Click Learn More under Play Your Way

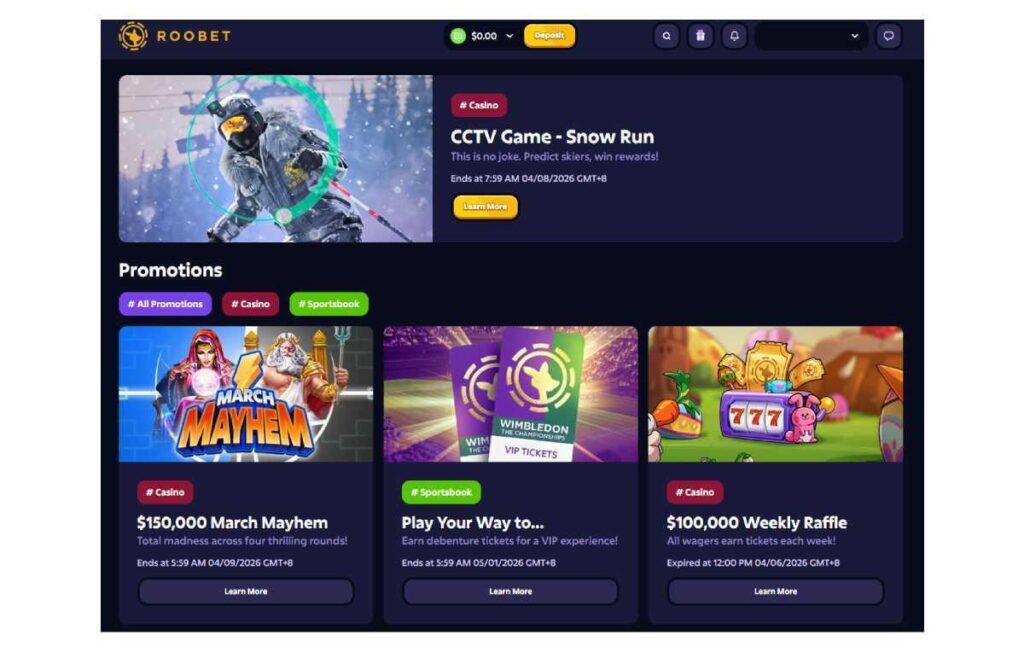click(x=511, y=591)
